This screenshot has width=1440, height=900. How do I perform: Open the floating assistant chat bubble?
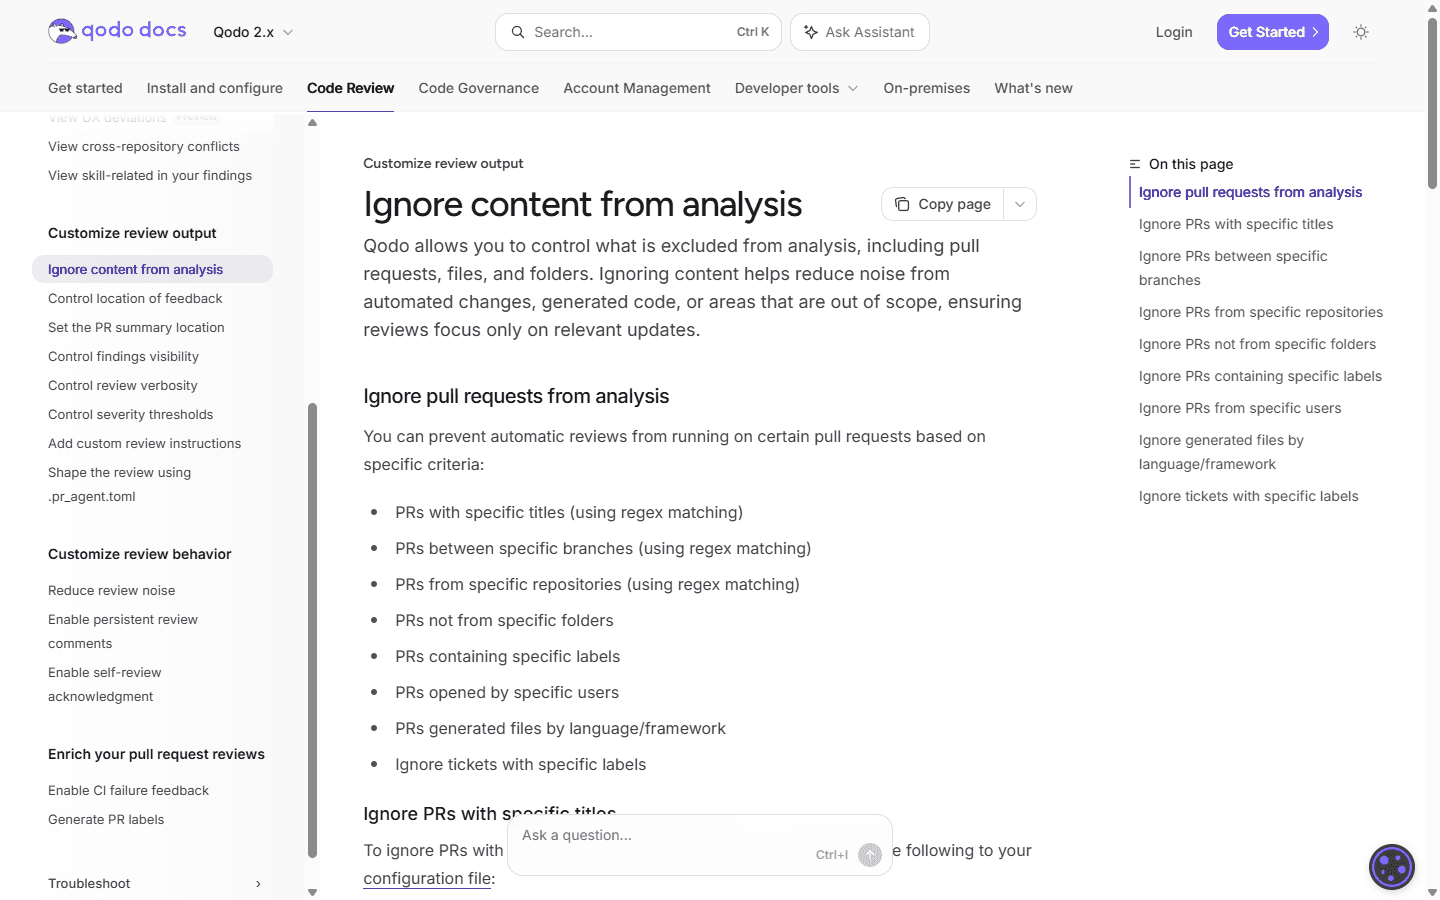(x=1392, y=867)
